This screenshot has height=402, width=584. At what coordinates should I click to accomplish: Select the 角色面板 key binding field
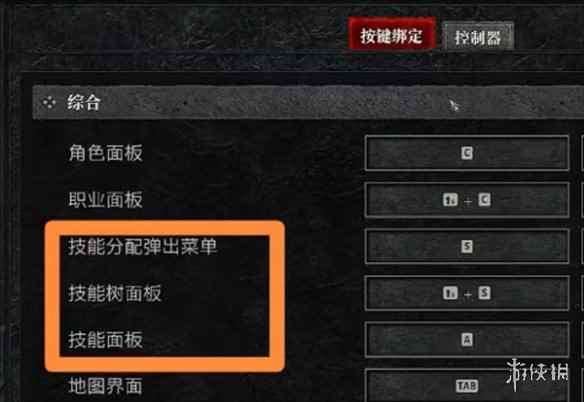coord(467,153)
